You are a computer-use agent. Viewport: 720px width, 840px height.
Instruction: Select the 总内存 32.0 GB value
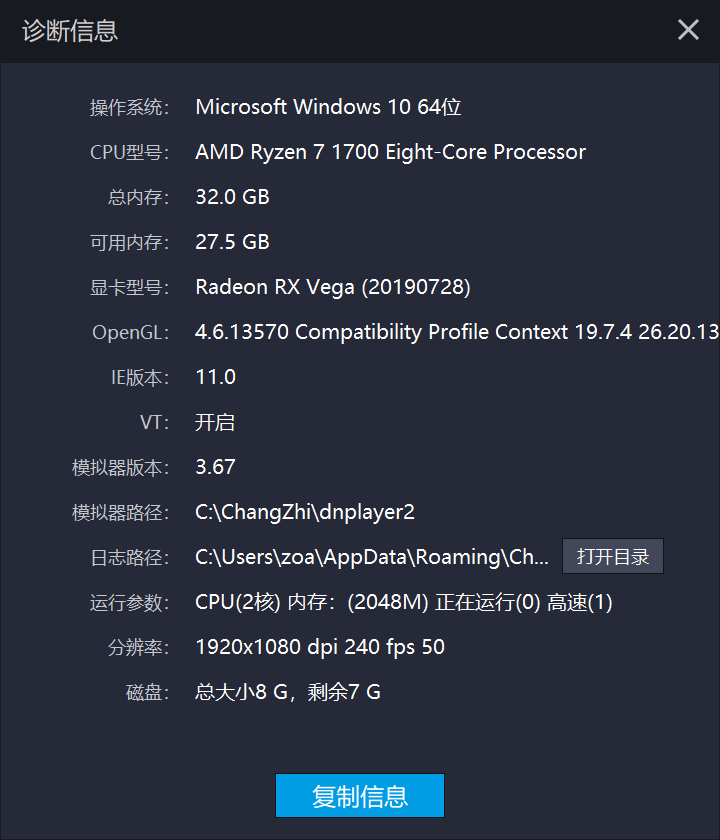tap(232, 197)
